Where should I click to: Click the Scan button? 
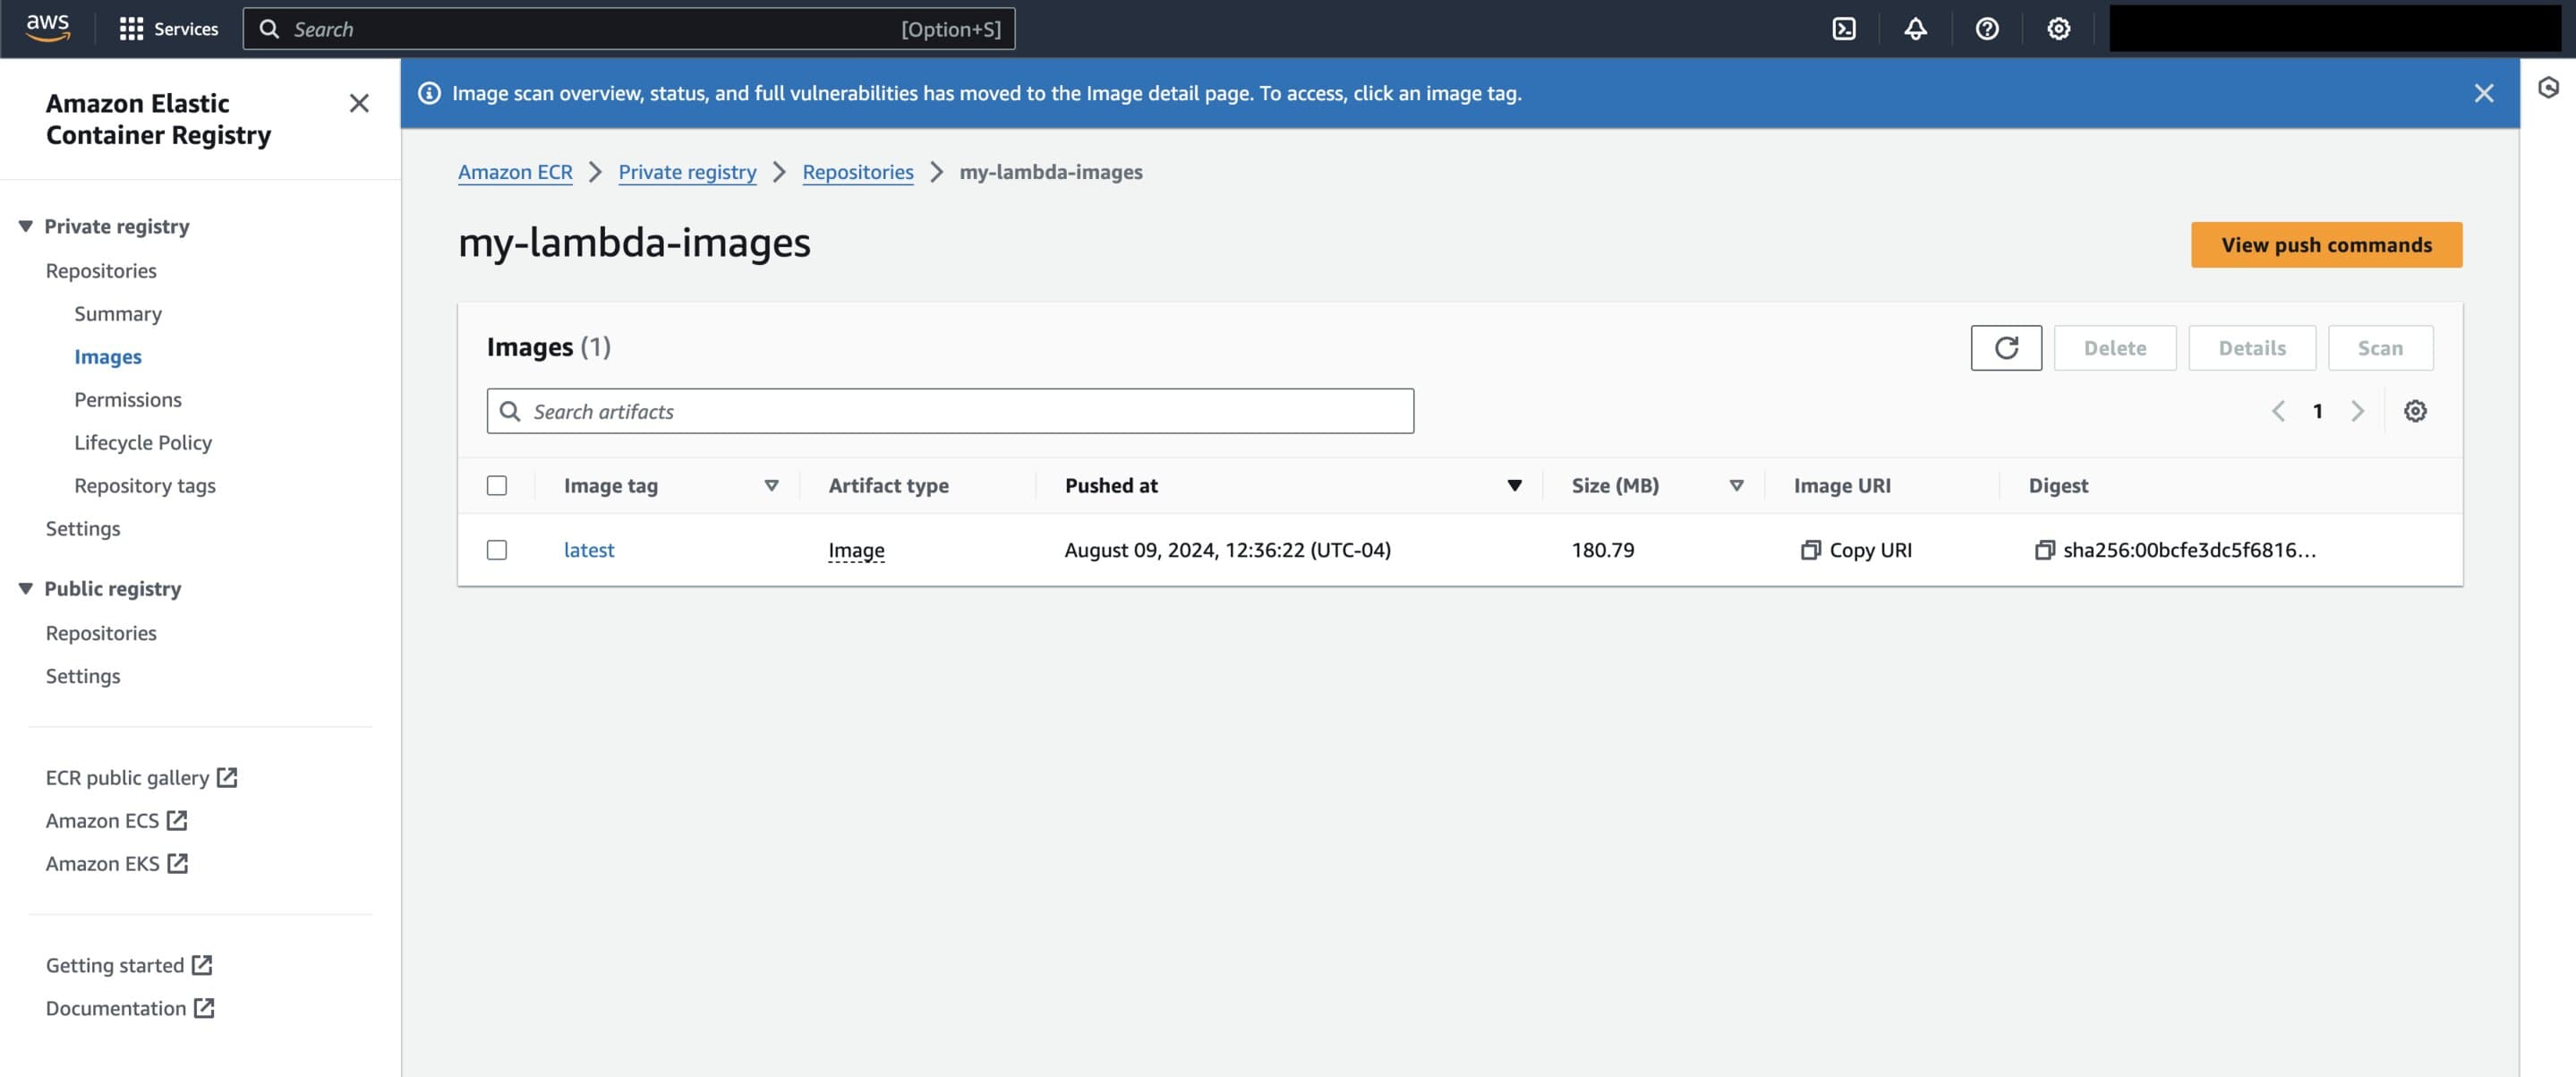pyautogui.click(x=2379, y=348)
